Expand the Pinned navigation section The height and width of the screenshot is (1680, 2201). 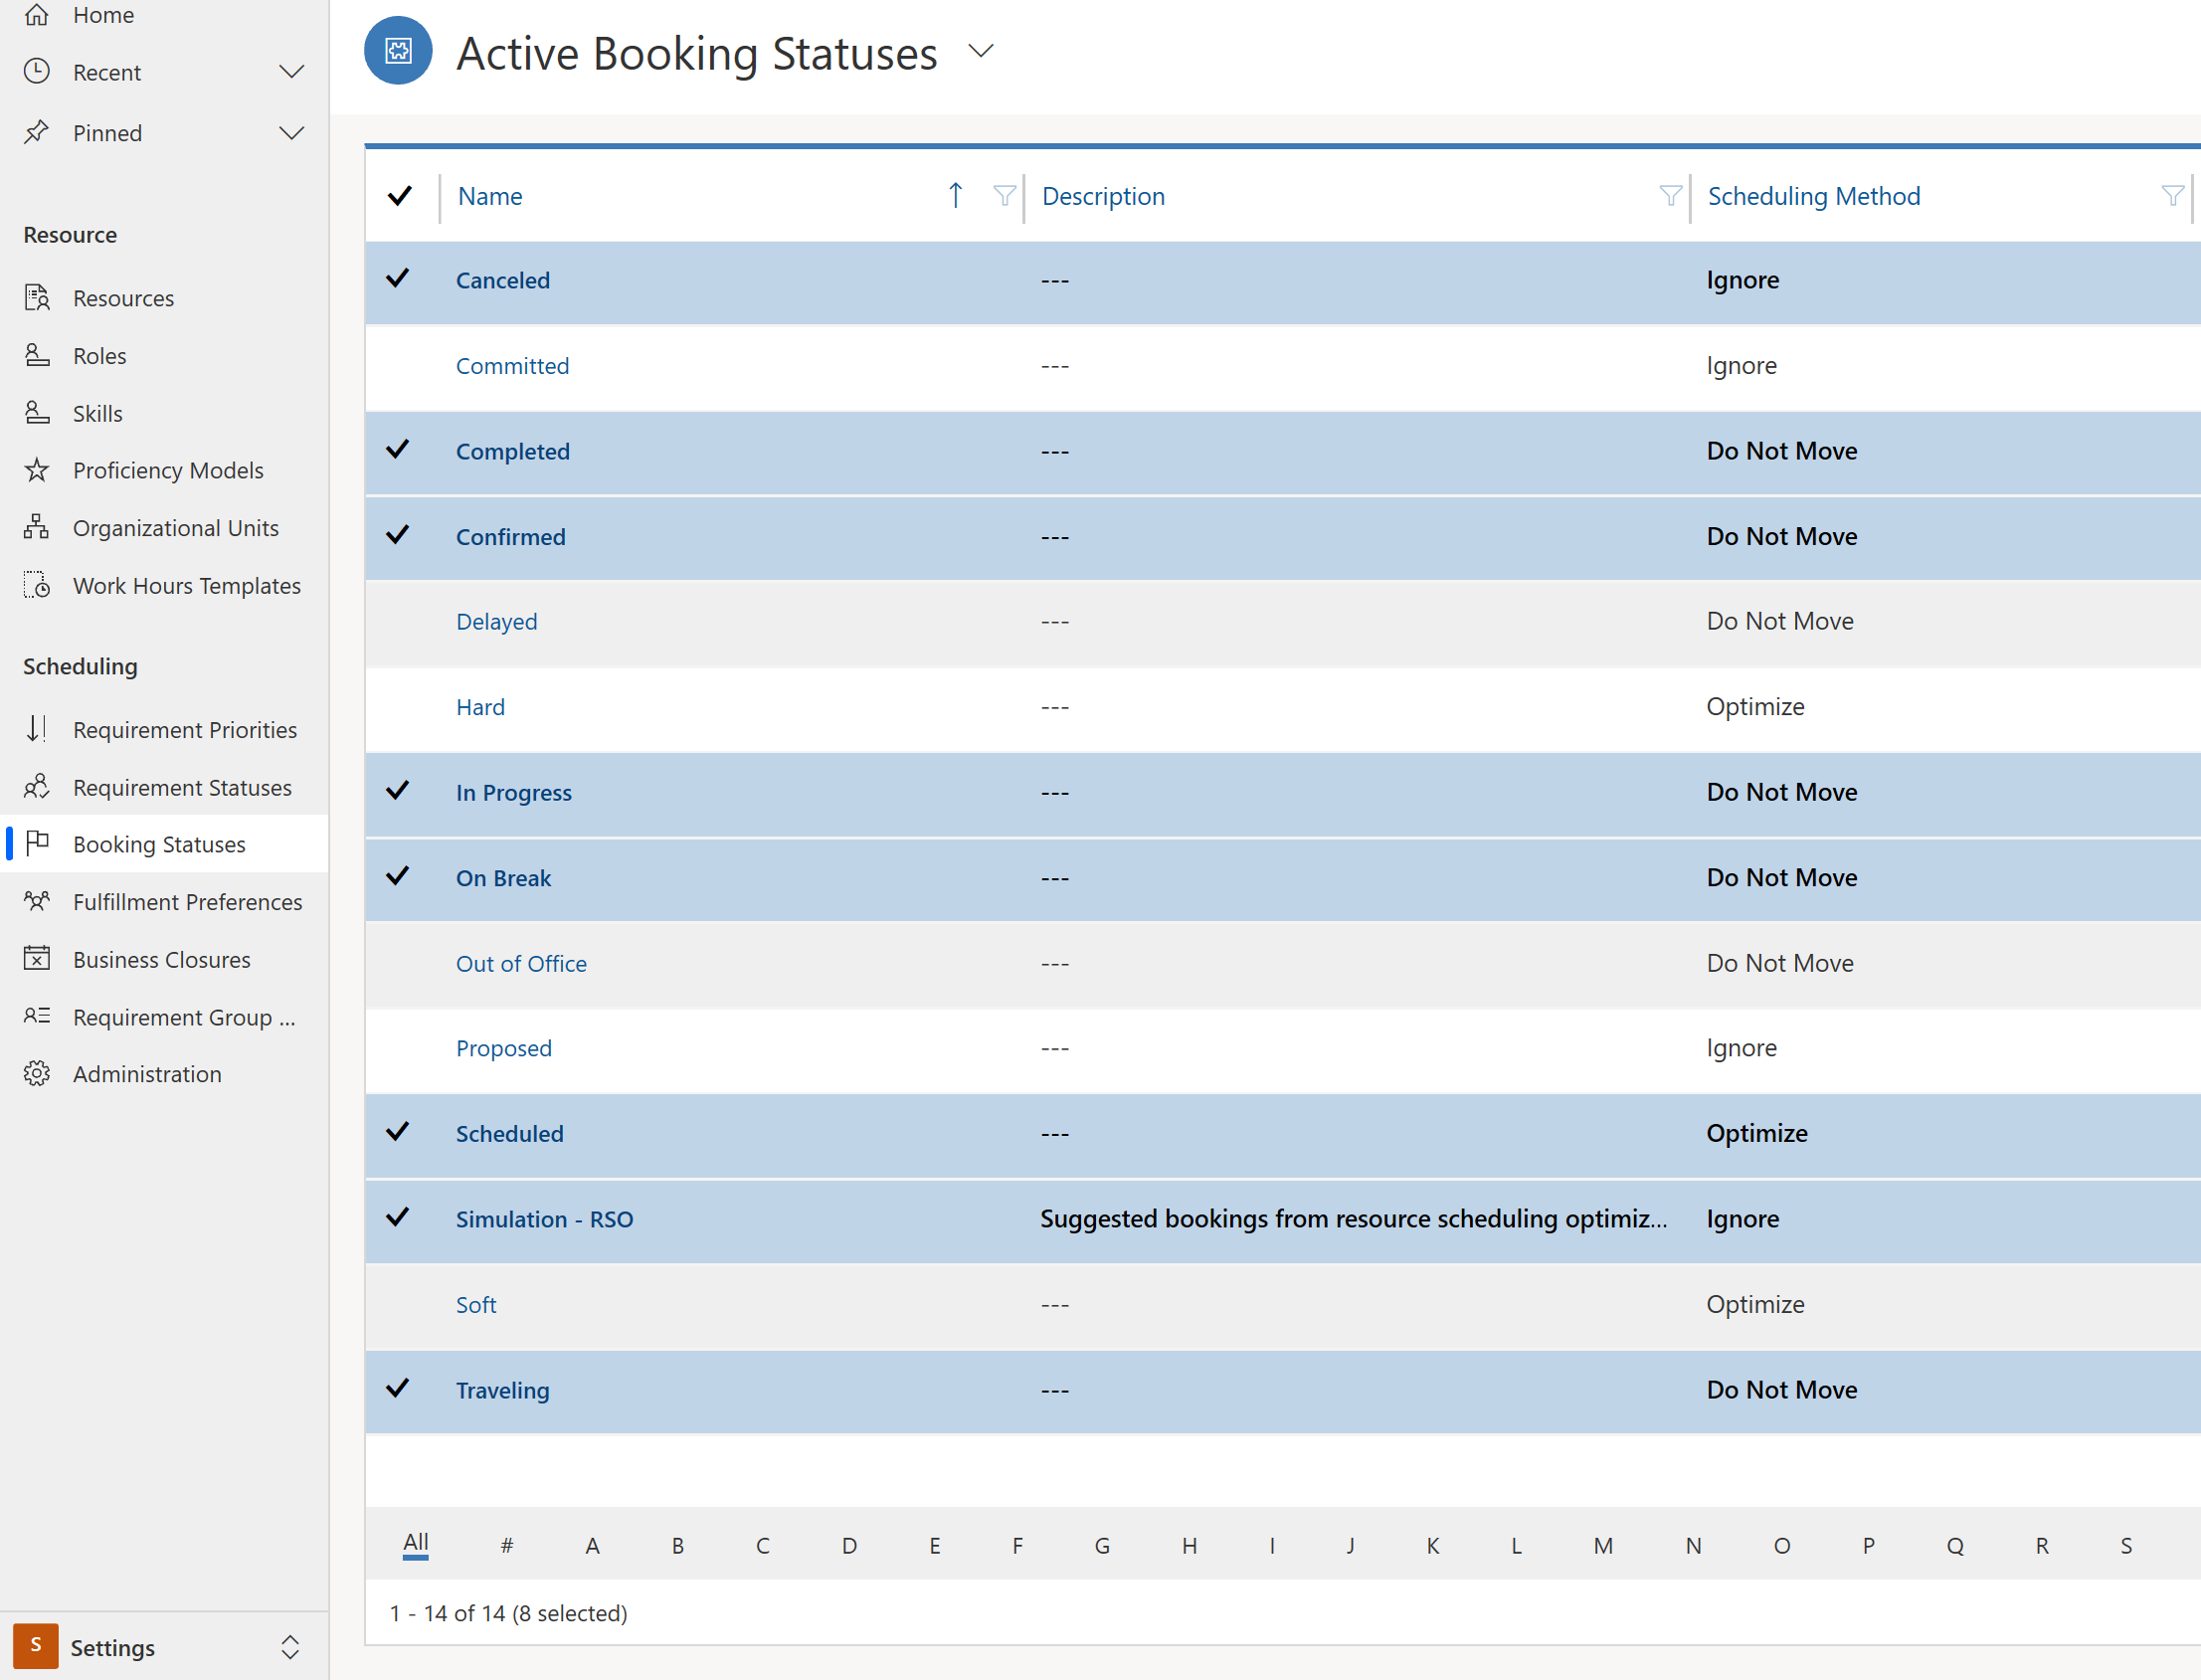pos(294,132)
